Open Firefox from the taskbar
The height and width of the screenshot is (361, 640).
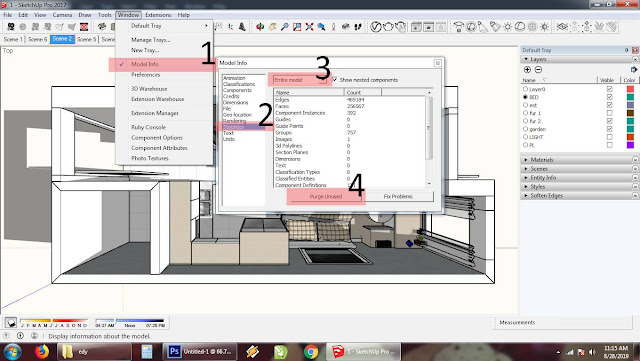point(42,352)
